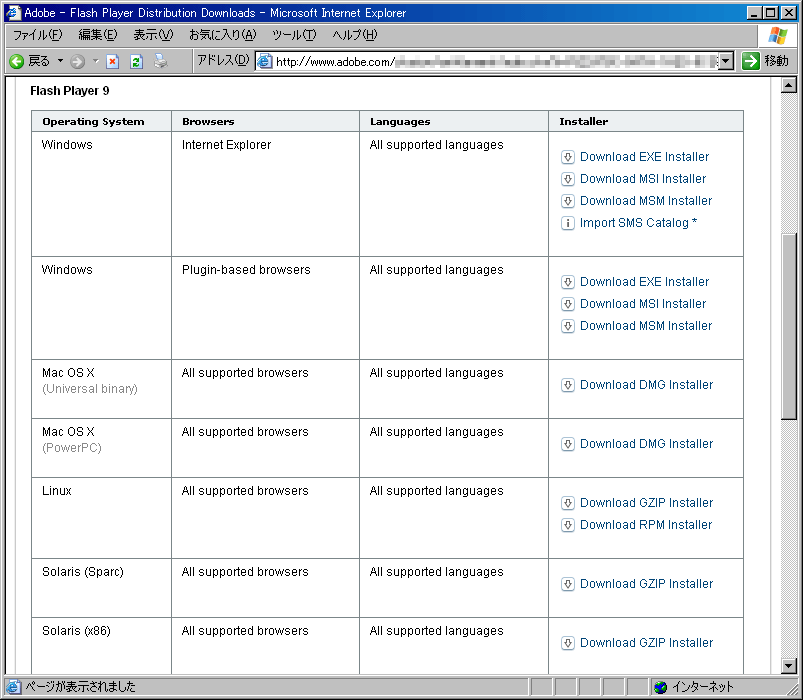Stop loading with the red X icon
This screenshot has height=700, width=803.
click(113, 61)
